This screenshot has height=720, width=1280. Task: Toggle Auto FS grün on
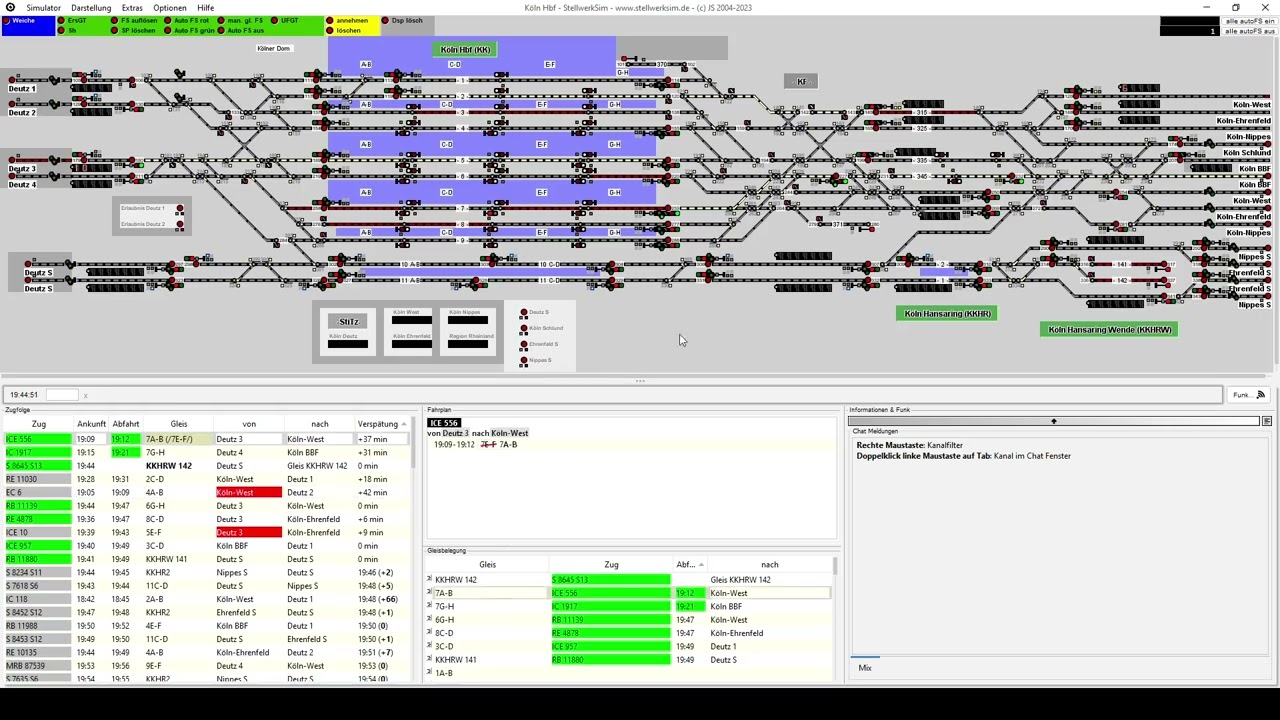tap(168, 31)
